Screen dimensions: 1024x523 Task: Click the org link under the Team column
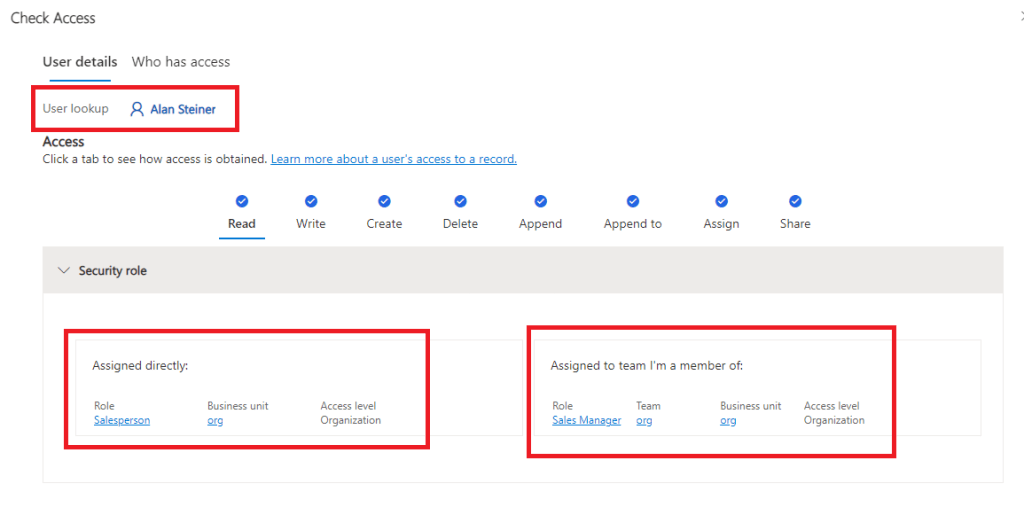[644, 420]
